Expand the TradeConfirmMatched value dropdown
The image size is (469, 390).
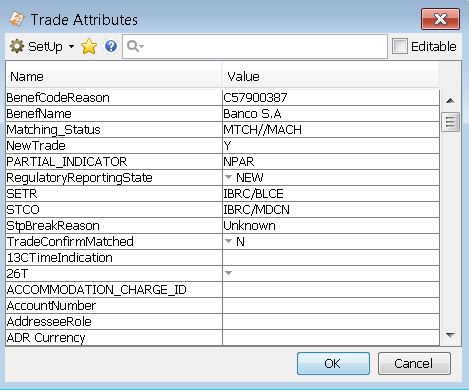pyautogui.click(x=228, y=241)
